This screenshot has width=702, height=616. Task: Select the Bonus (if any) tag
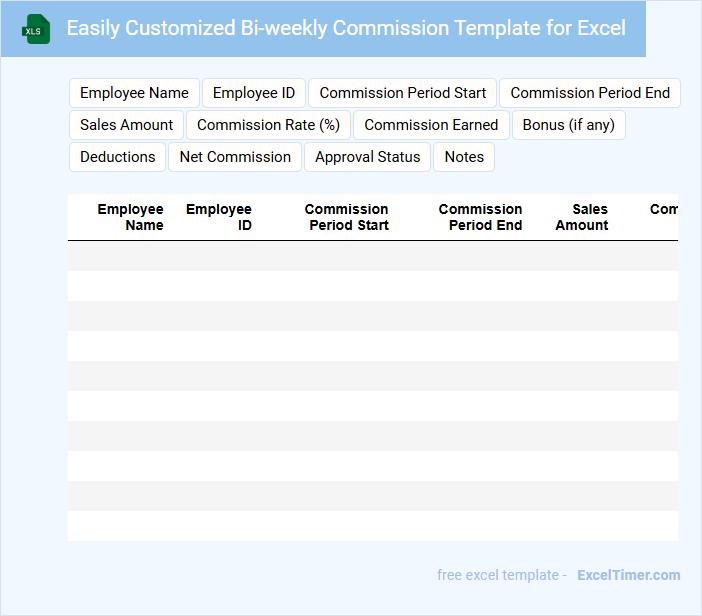pos(569,125)
